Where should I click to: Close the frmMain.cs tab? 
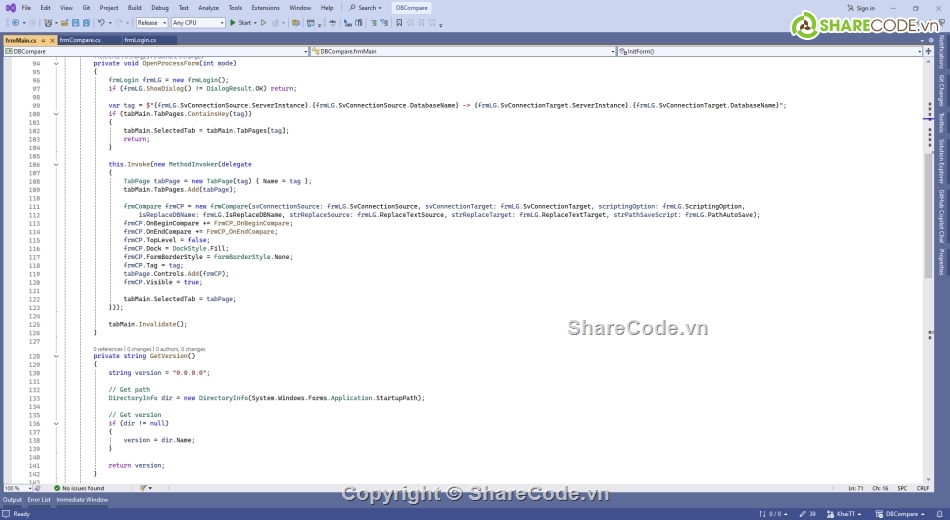pyautogui.click(x=52, y=40)
